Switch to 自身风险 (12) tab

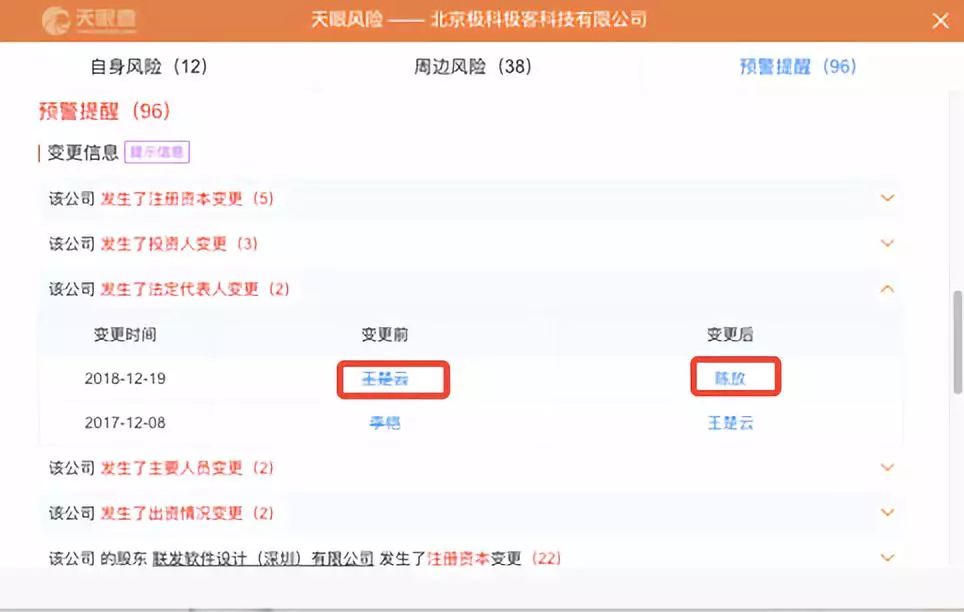[148, 67]
